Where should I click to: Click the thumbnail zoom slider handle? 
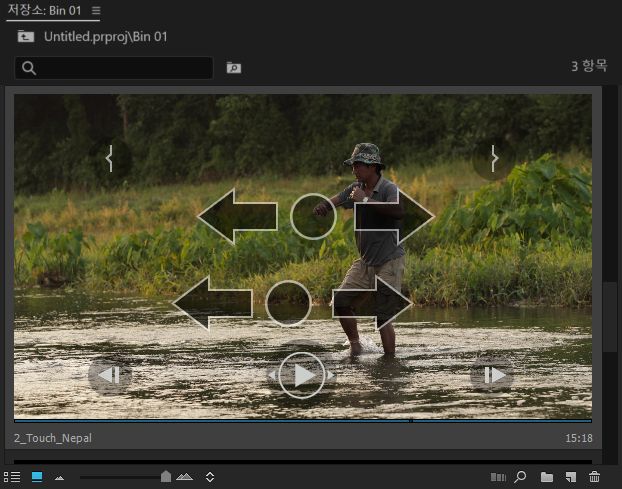[166, 476]
